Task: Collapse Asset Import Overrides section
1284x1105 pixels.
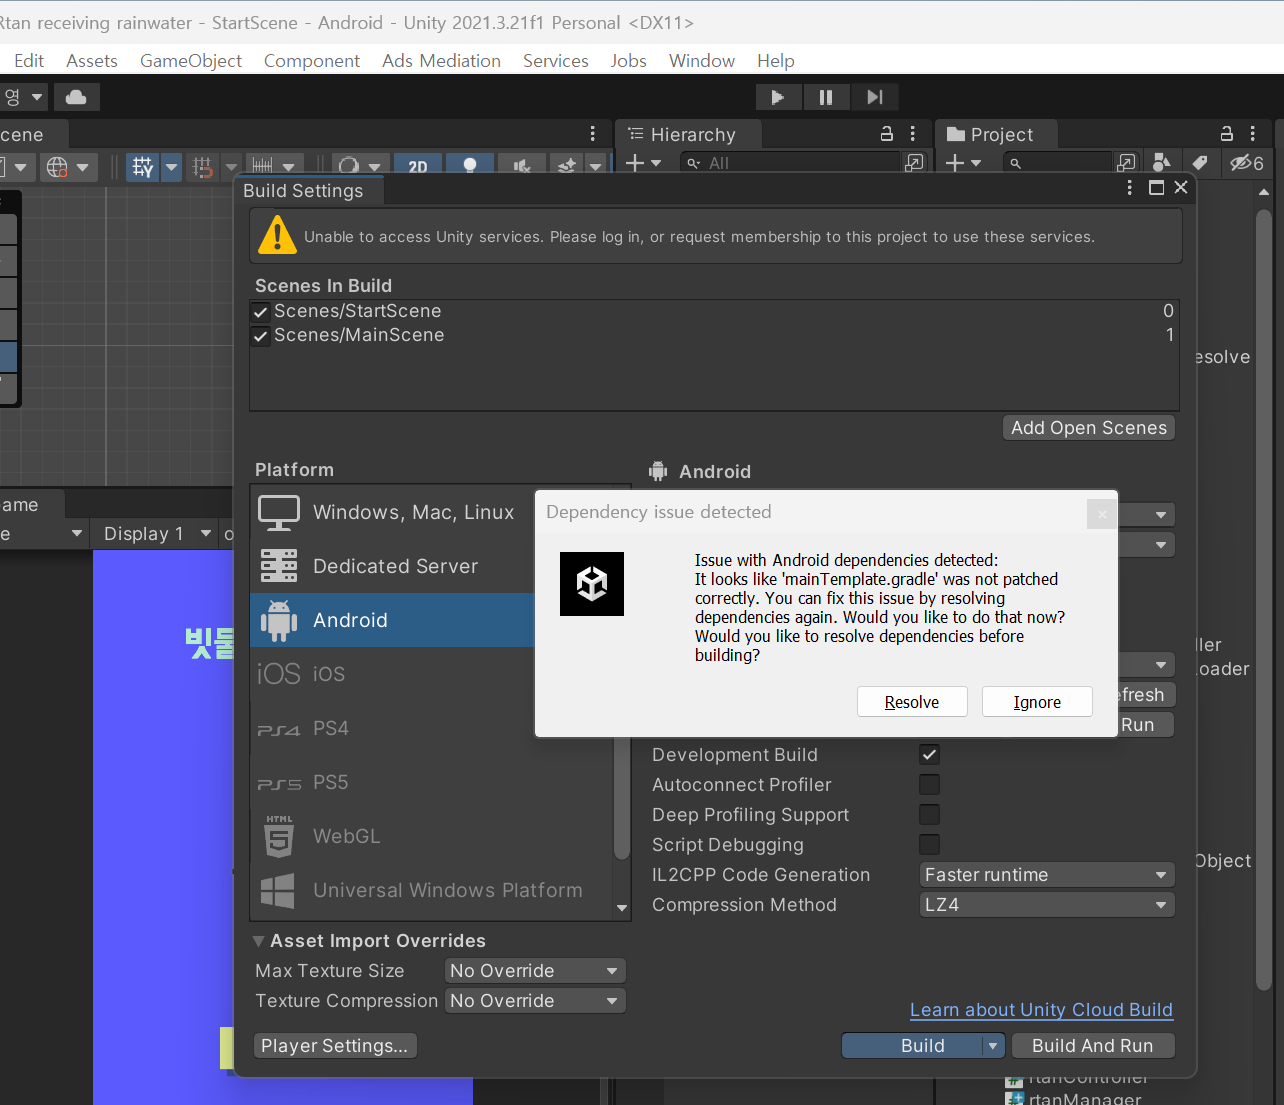Action: tap(259, 941)
